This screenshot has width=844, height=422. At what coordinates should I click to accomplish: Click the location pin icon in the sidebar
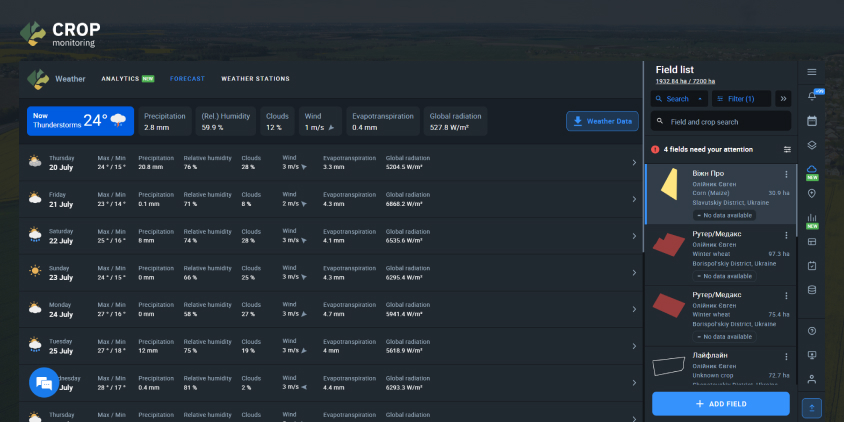pos(812,193)
